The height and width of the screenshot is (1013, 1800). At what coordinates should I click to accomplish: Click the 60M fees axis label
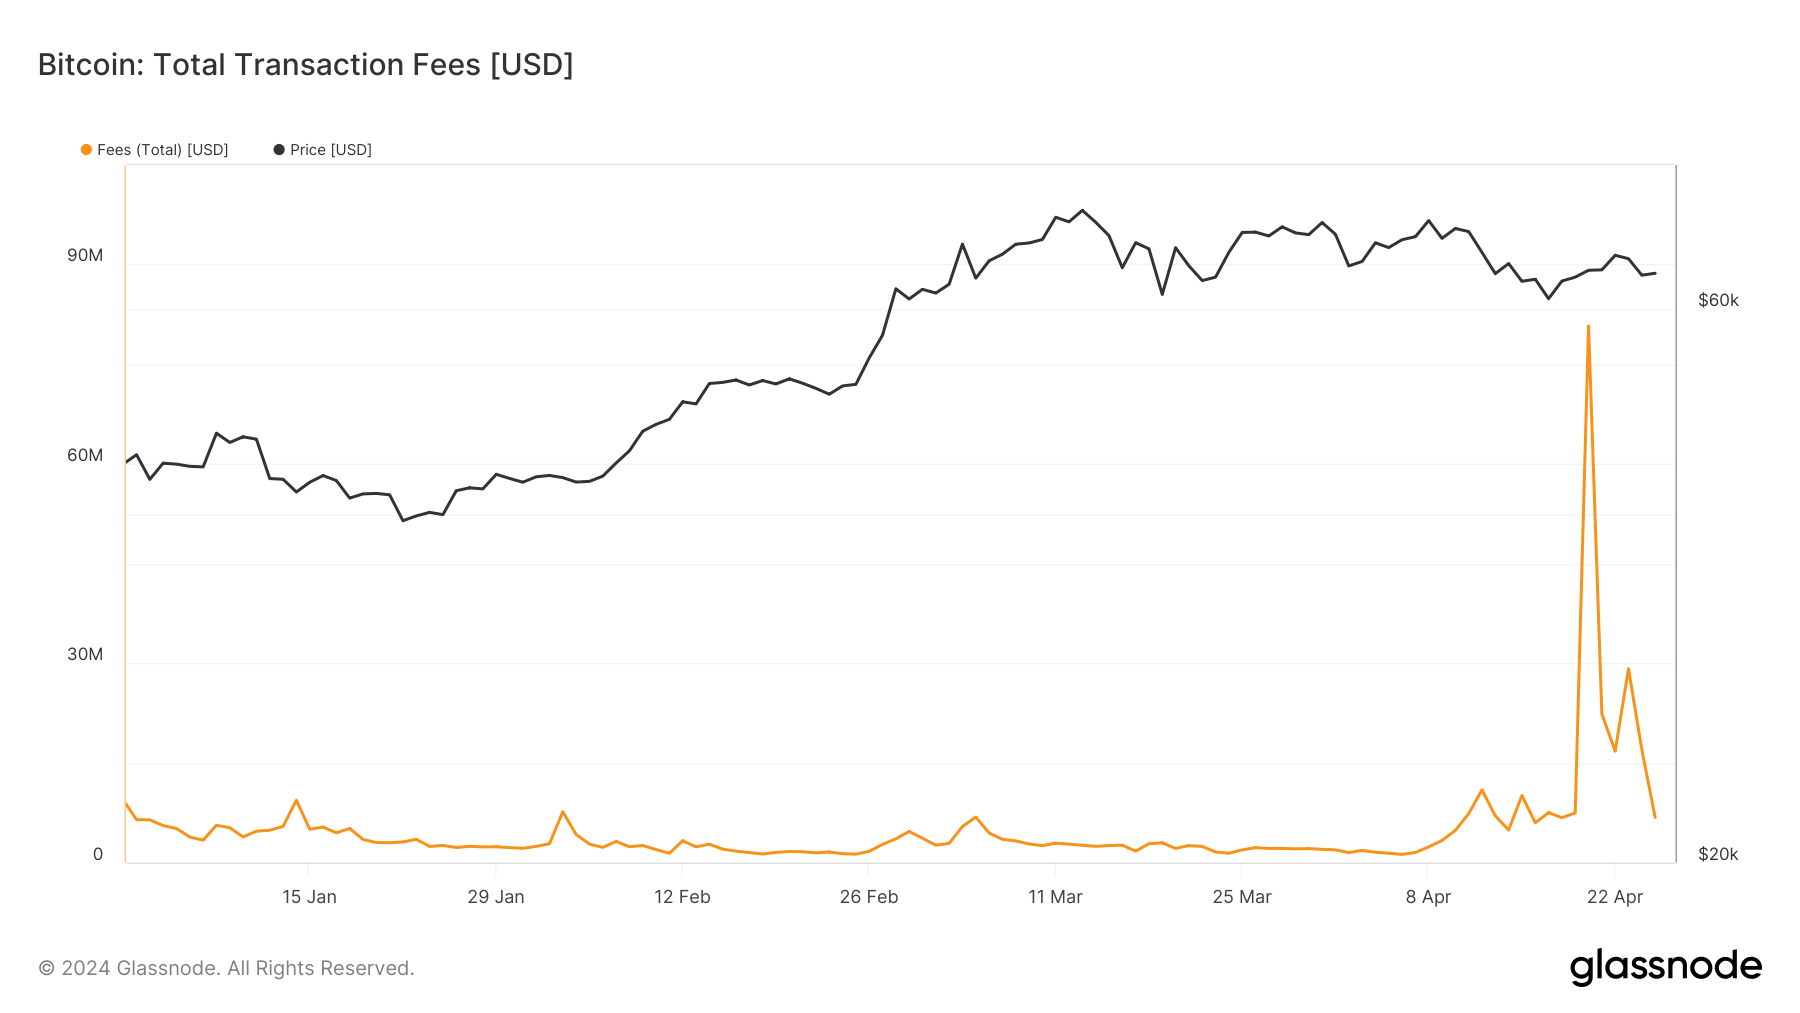point(85,455)
